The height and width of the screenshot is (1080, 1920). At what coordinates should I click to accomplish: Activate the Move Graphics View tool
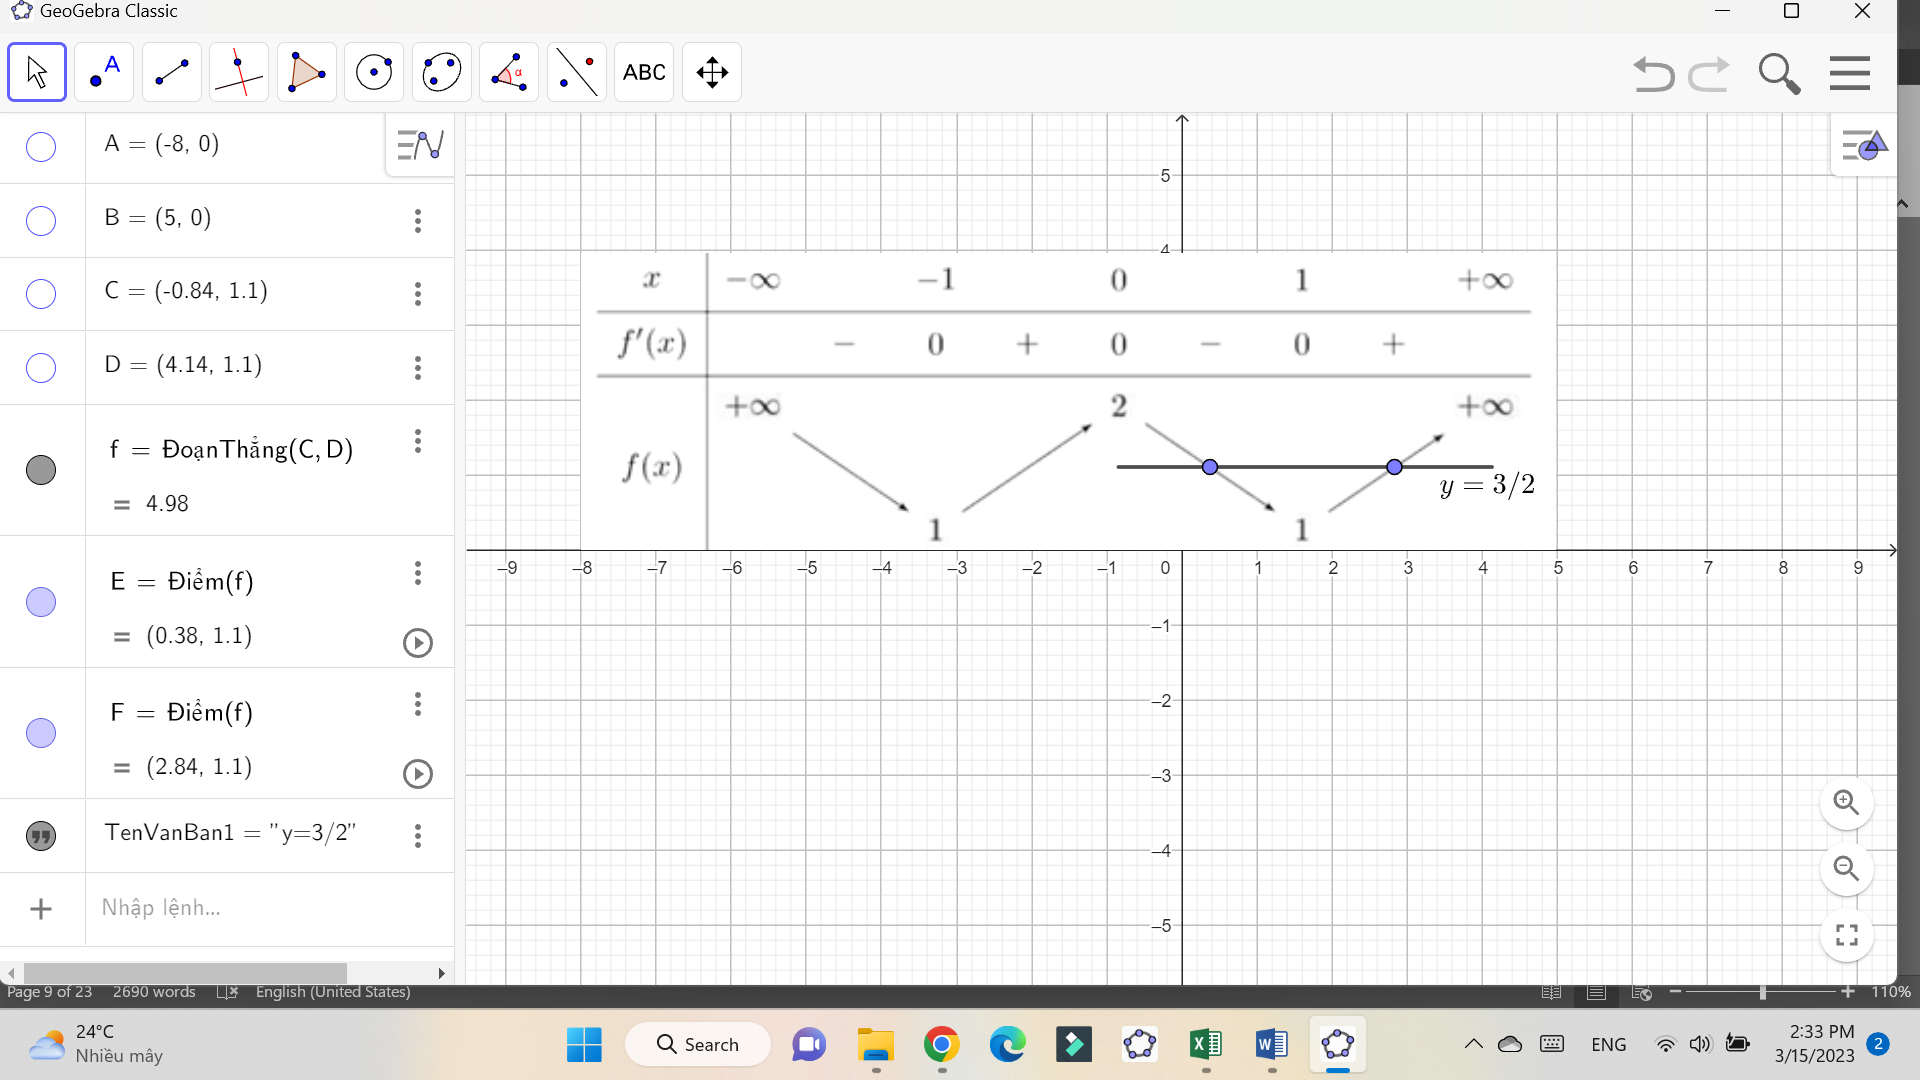(x=712, y=72)
